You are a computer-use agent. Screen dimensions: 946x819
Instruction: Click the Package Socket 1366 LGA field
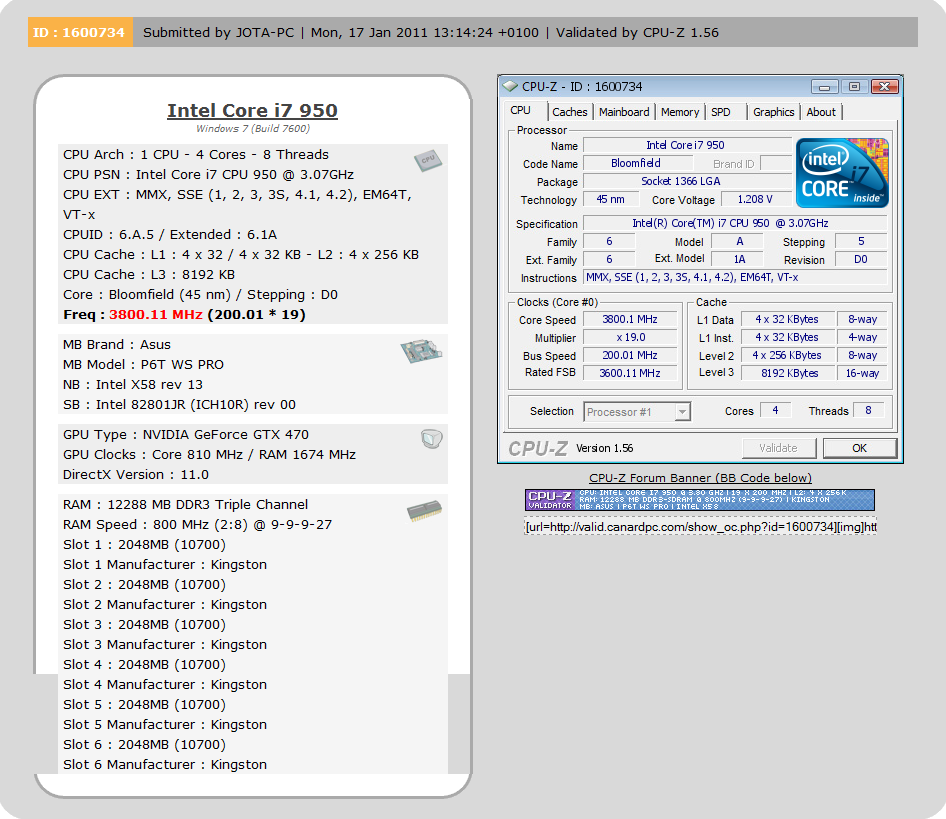(687, 182)
